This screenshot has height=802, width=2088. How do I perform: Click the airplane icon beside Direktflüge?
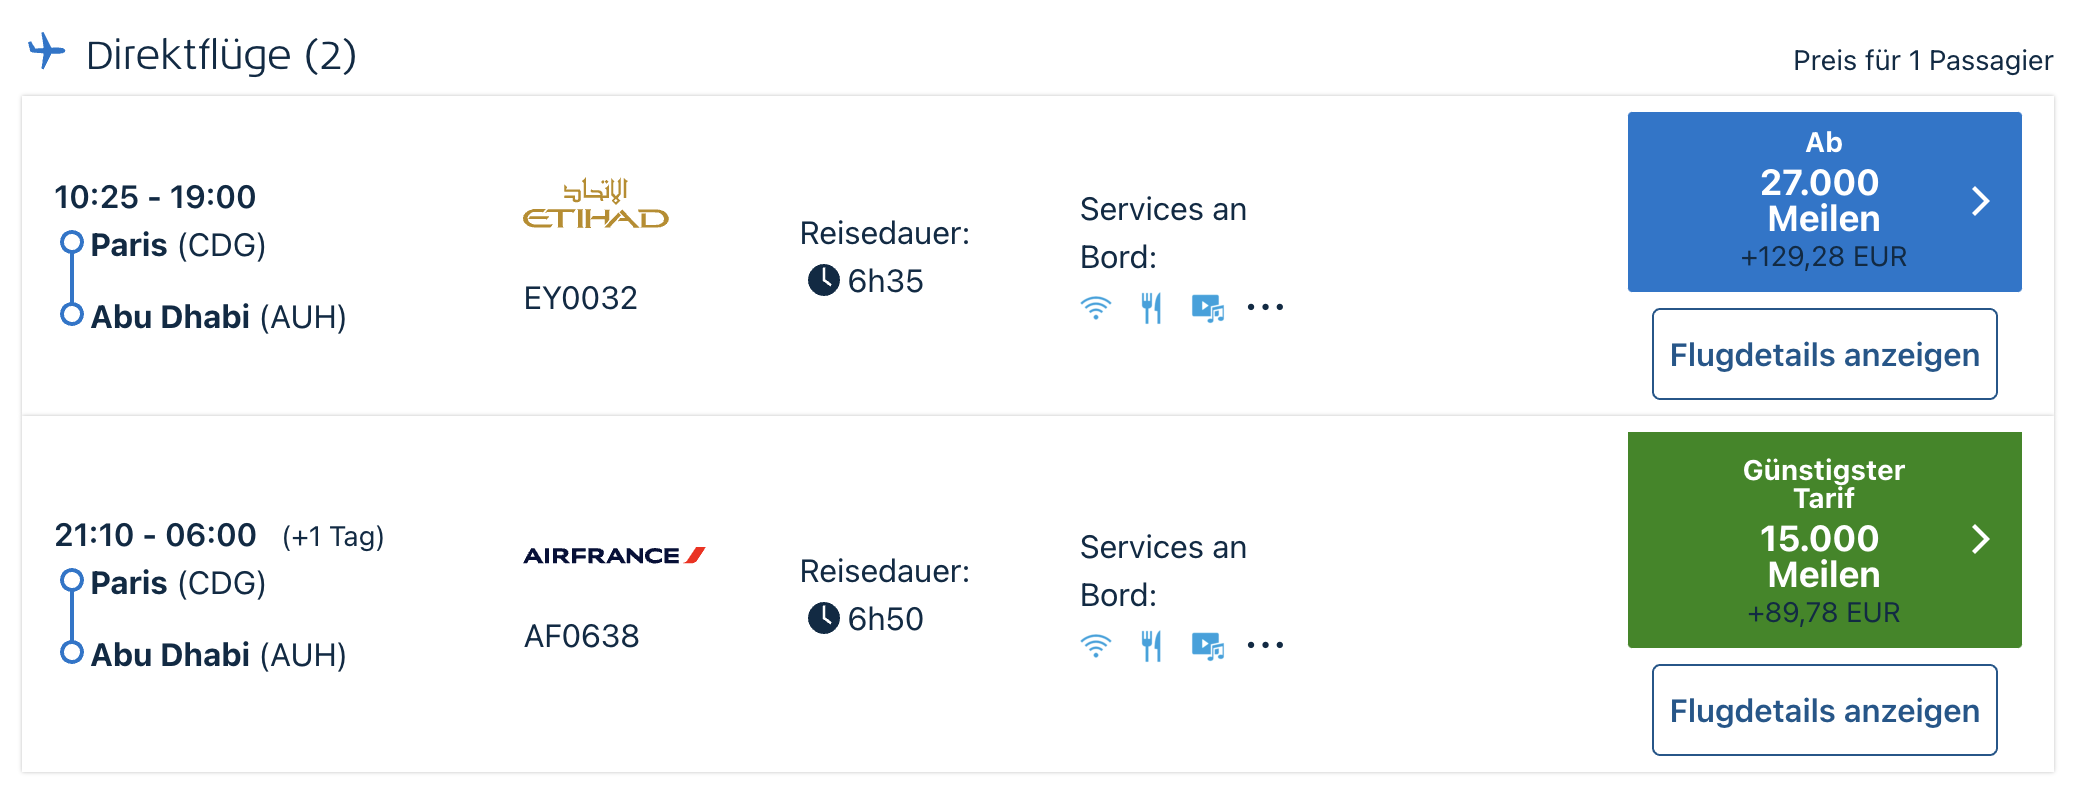(x=46, y=51)
